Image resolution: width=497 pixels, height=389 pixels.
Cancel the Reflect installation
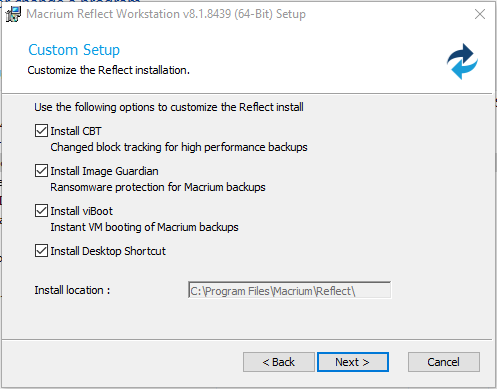(444, 362)
